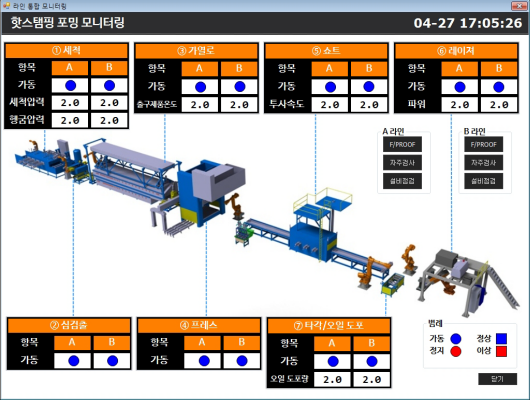Open the A라인 자주검사 button

(x=402, y=163)
